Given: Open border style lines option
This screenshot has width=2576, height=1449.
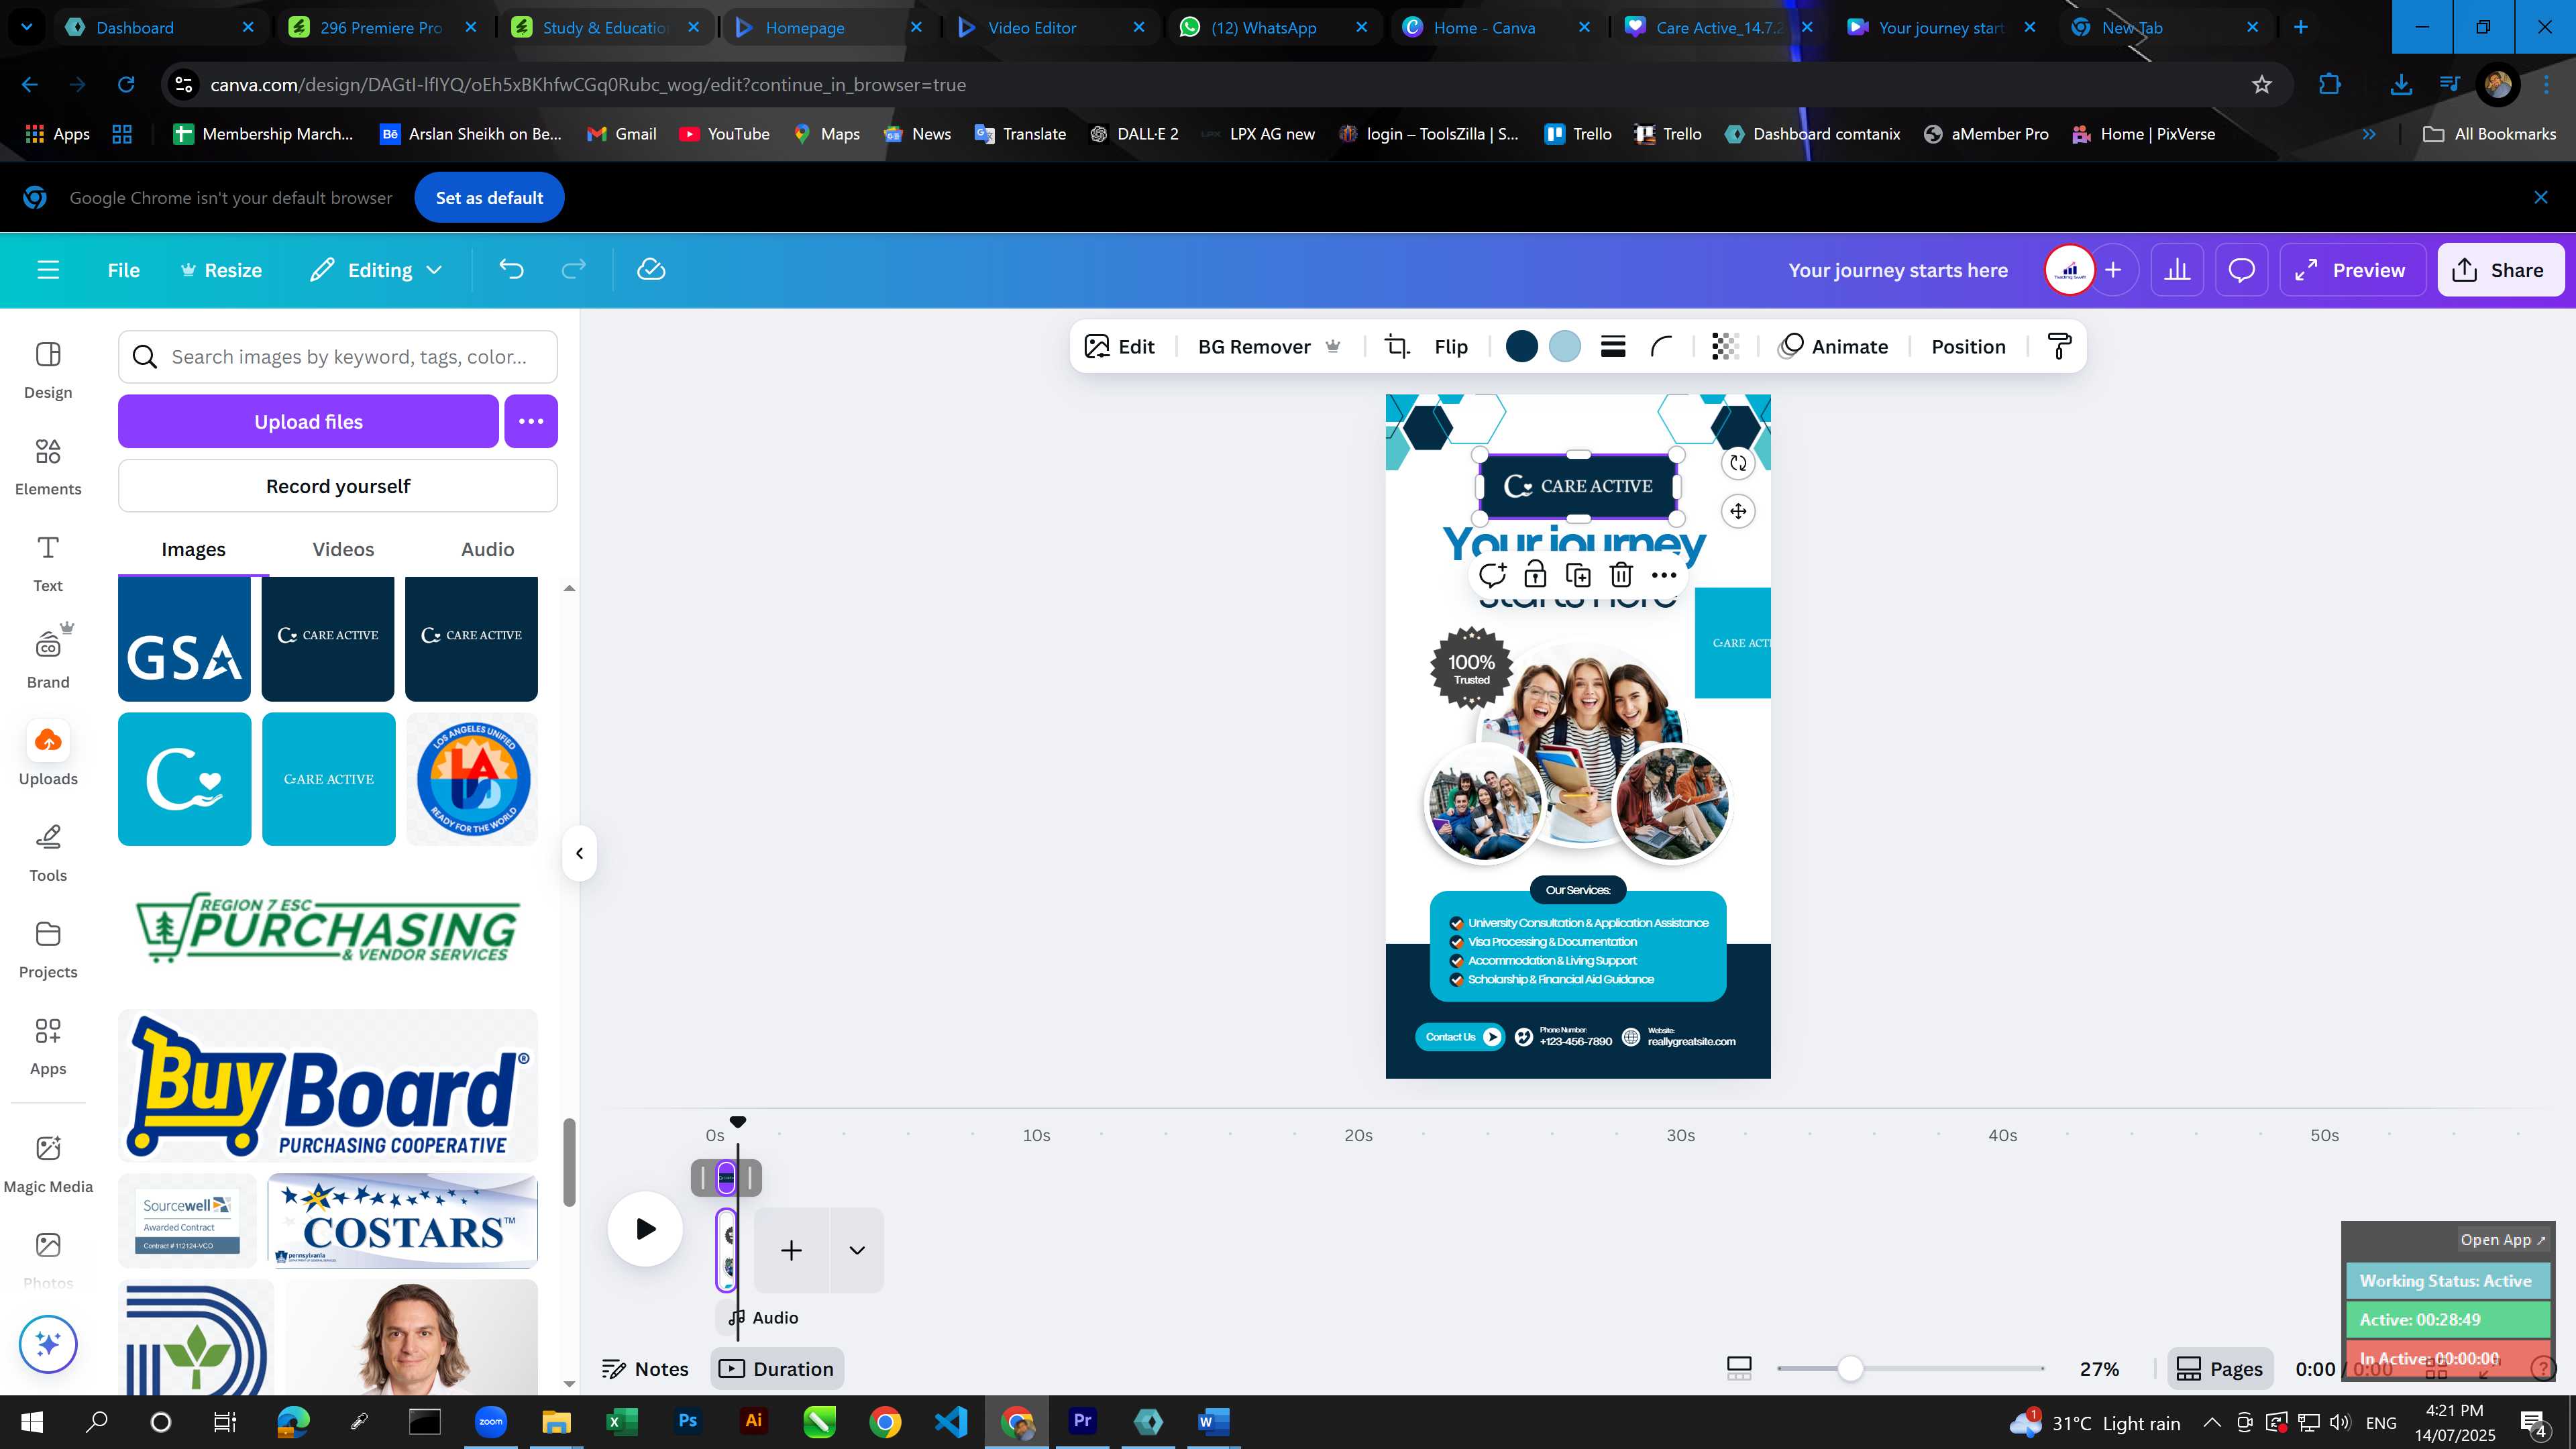Looking at the screenshot, I should [1612, 347].
